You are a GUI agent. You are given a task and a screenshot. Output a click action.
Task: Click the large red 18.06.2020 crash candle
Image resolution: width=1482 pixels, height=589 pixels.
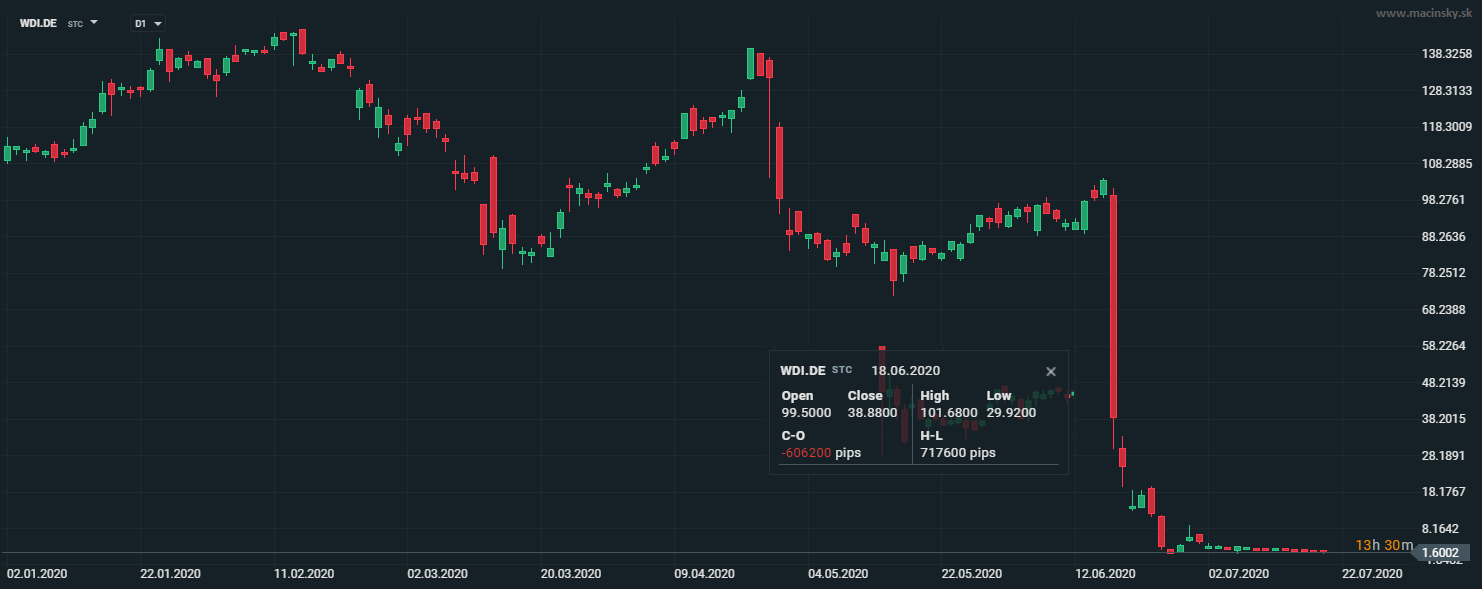pos(1113,300)
